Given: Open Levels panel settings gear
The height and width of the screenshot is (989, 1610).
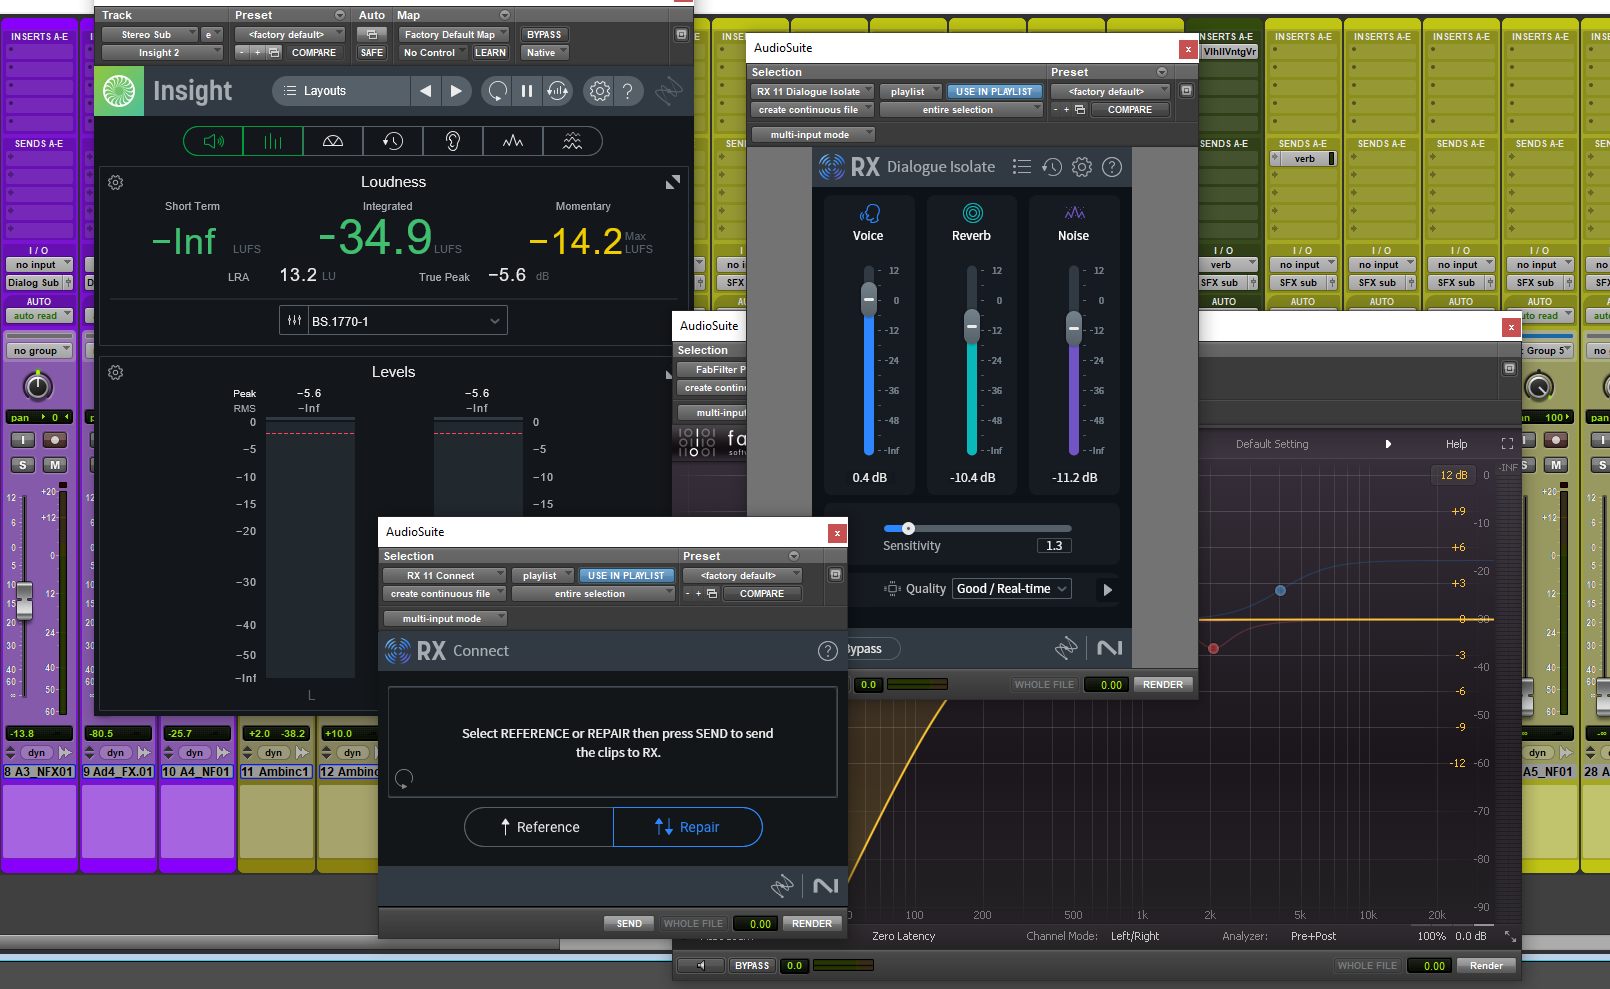Looking at the screenshot, I should click(116, 373).
